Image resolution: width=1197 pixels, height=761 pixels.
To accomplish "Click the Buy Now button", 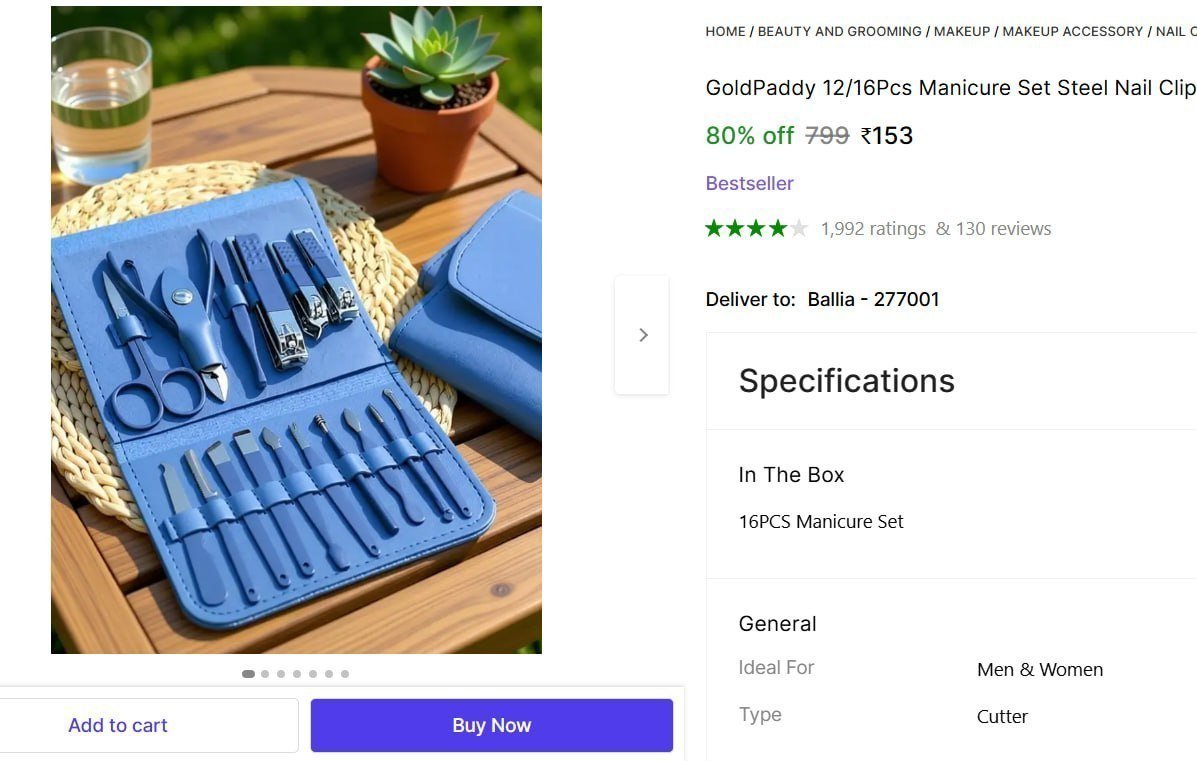I will (491, 725).
